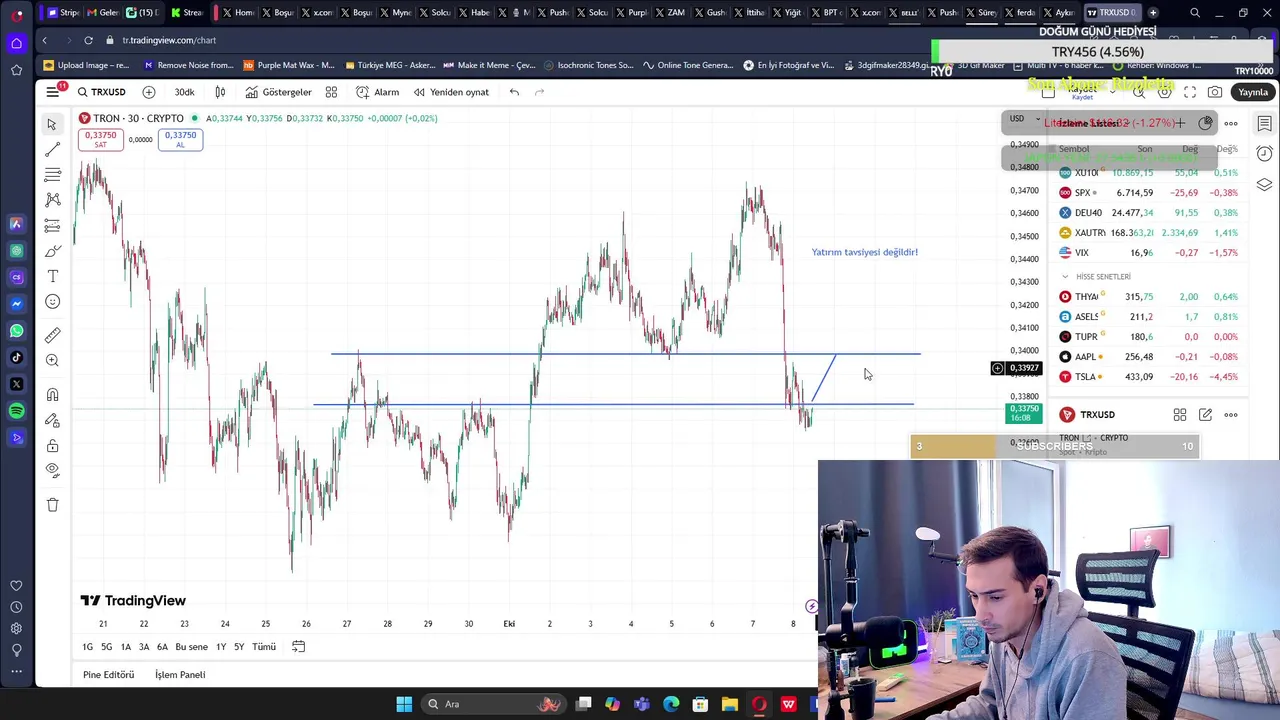This screenshot has height=720, width=1280.
Task: Create an Alarm alert
Action: pos(378,92)
